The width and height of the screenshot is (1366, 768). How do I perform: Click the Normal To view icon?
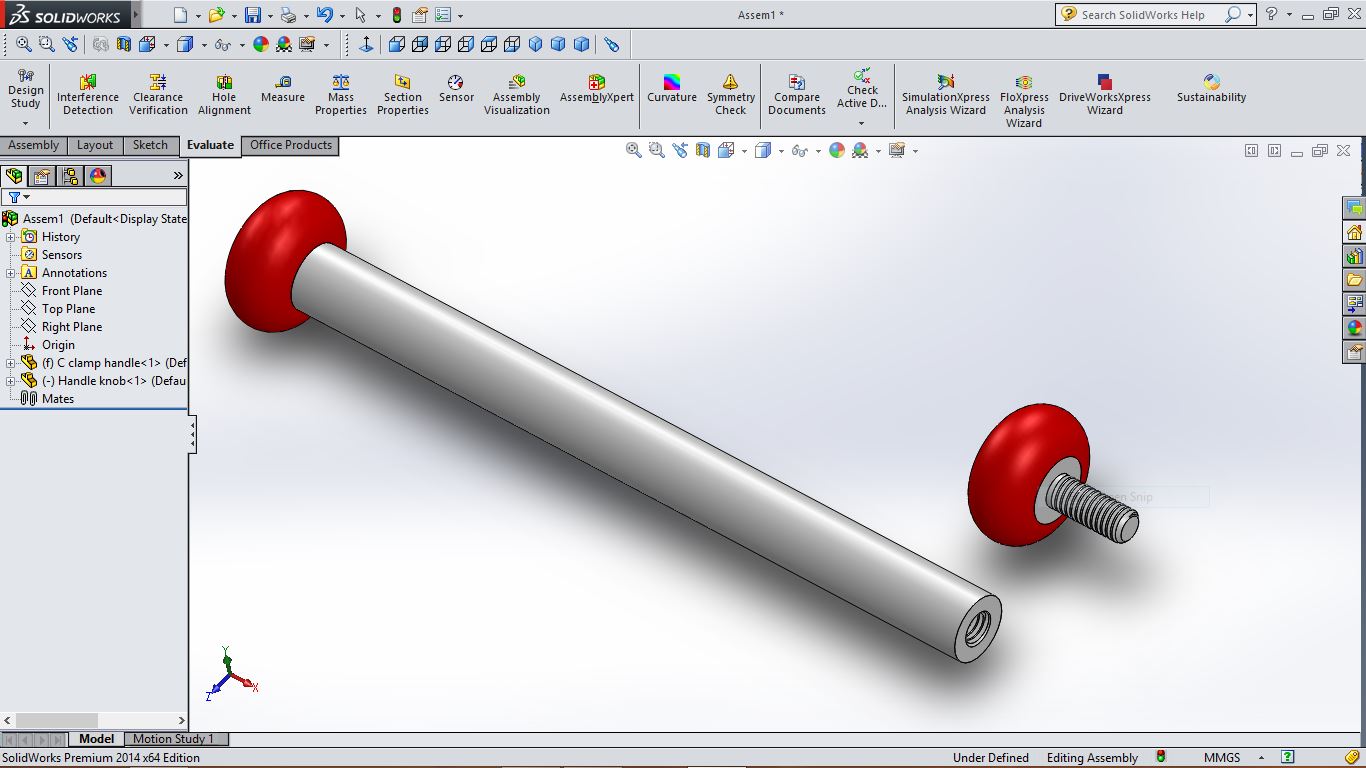366,44
